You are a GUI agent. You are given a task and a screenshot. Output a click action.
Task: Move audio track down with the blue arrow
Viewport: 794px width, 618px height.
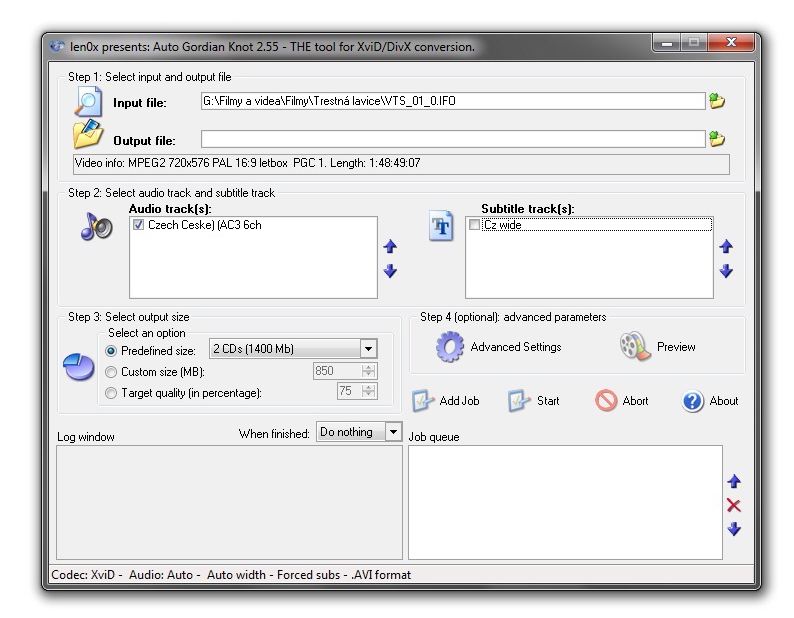(390, 271)
